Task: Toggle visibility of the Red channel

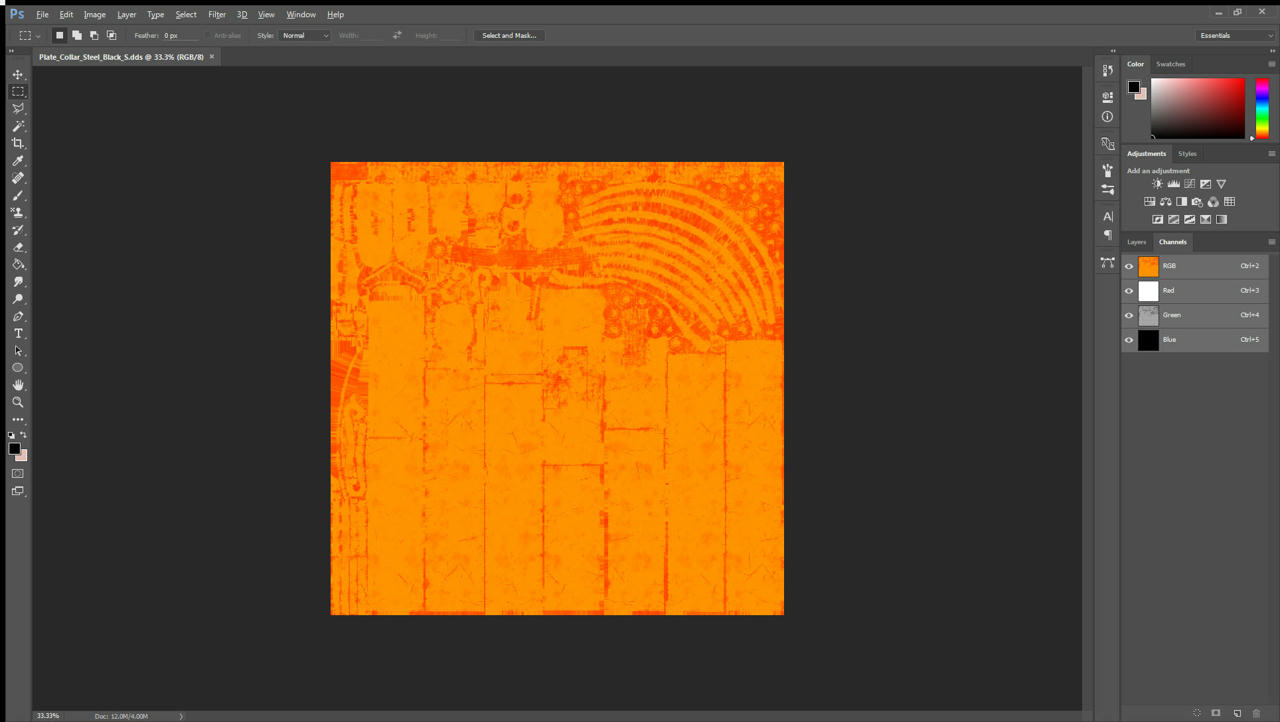Action: tap(1129, 291)
